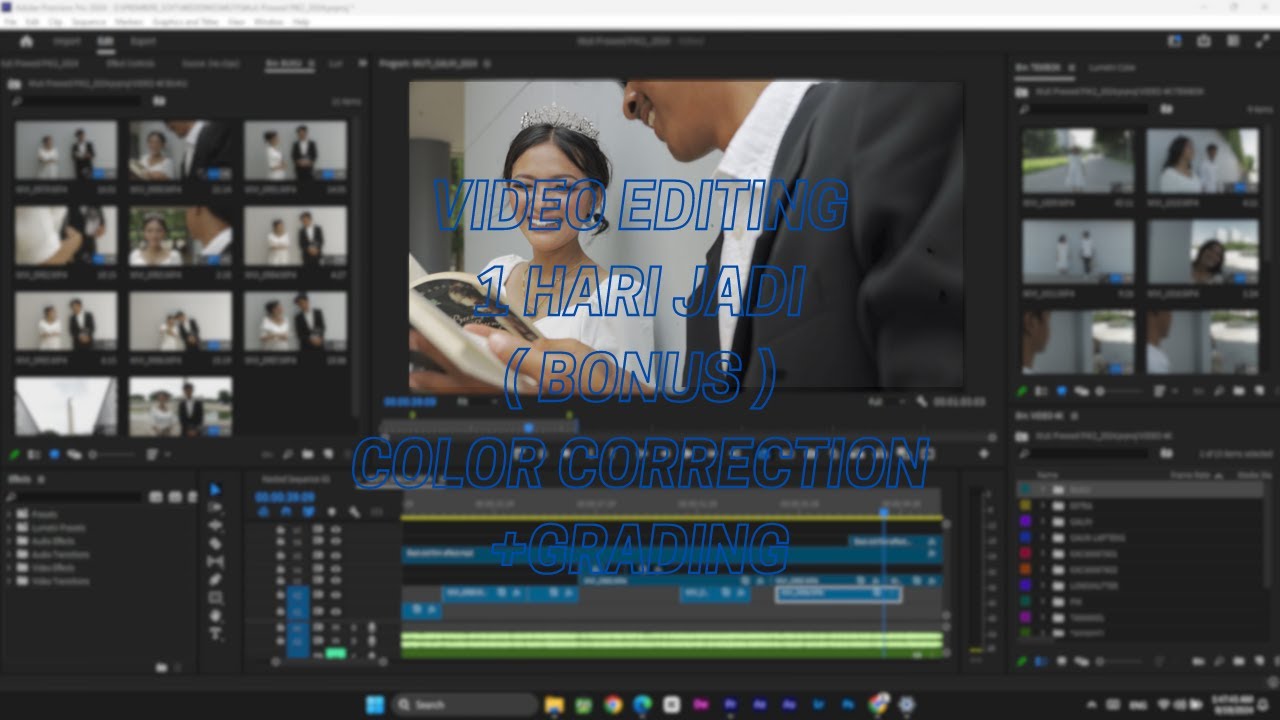Expand the Lumetri Presets folder
Viewport: 1280px width, 720px height.
[10, 527]
